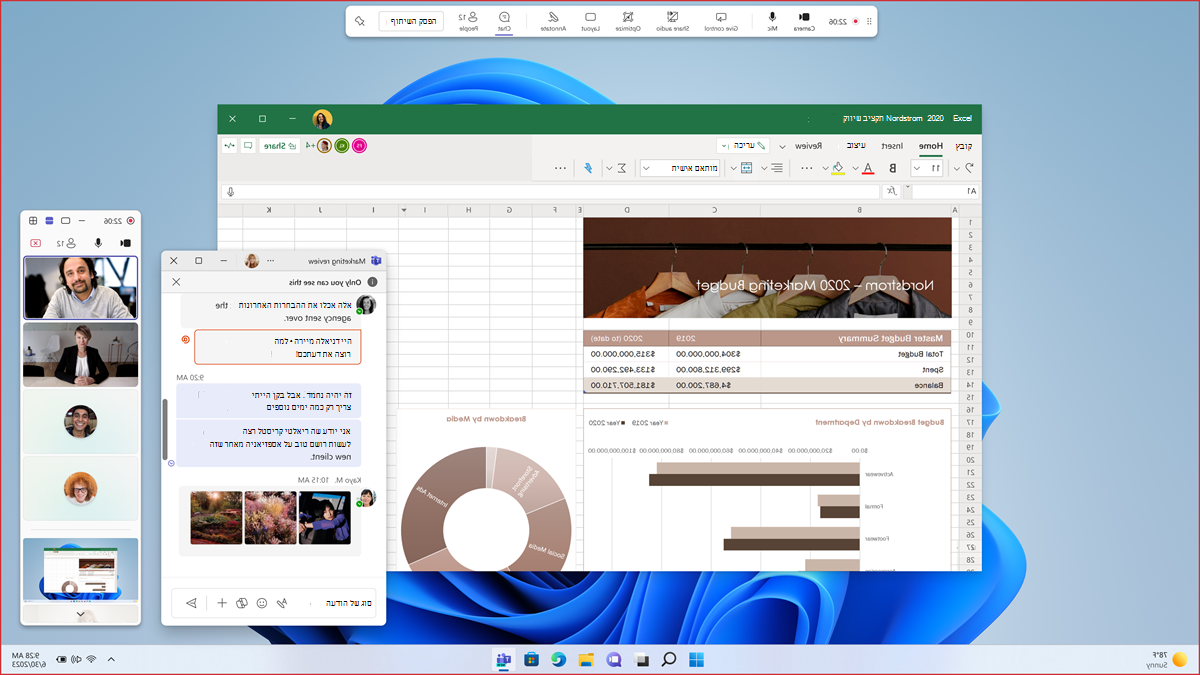The height and width of the screenshot is (675, 1200).
Task: Open more options ellipsis in chat window header
Action: 271,260
